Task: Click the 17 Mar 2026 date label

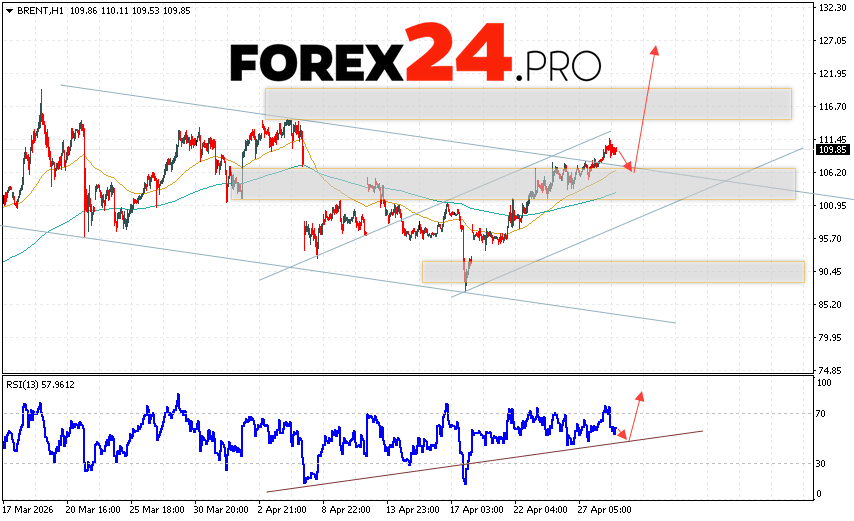Action: [30, 508]
